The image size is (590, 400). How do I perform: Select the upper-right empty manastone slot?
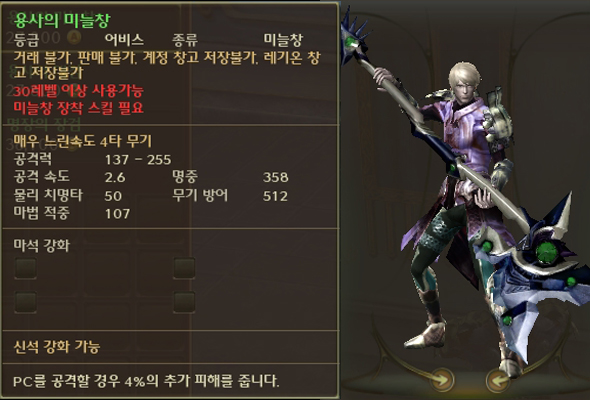point(184,268)
